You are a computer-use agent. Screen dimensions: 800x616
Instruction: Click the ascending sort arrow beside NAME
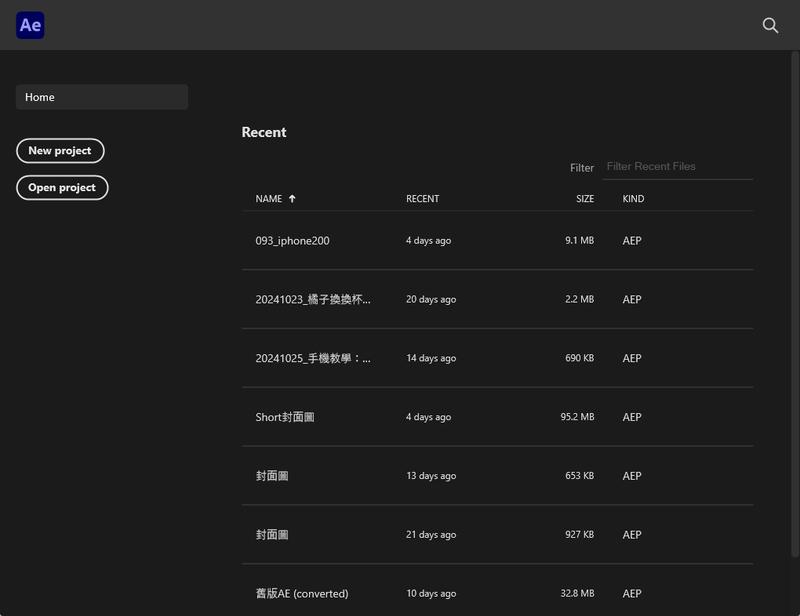coord(292,199)
